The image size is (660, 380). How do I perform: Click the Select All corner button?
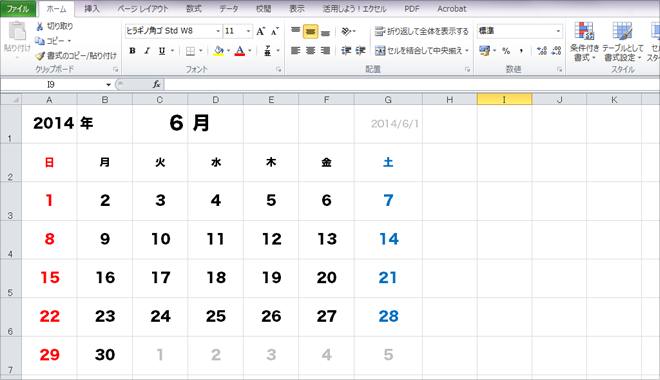click(11, 100)
